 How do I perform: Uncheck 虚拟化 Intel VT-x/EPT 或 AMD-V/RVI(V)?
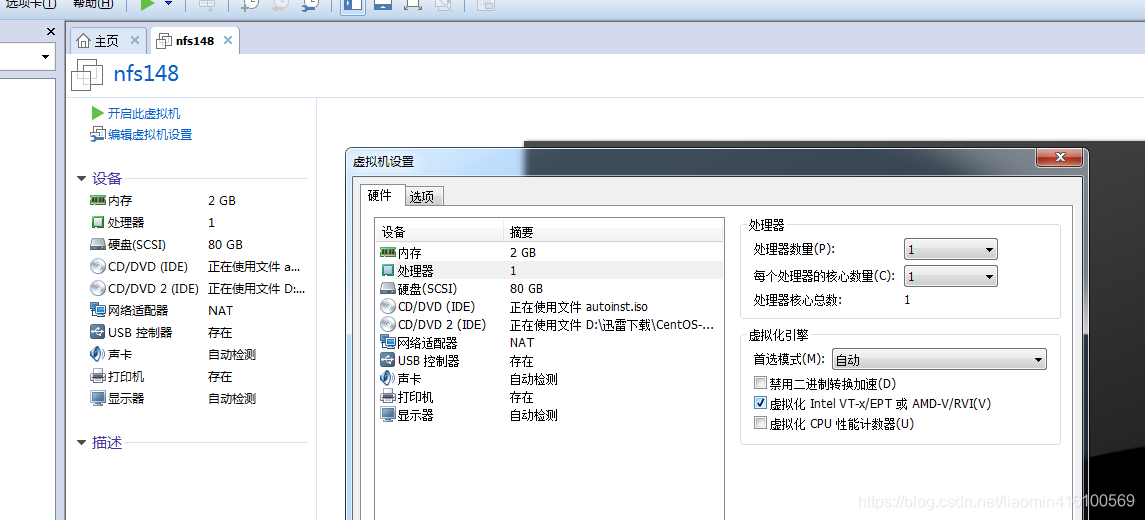click(x=760, y=403)
